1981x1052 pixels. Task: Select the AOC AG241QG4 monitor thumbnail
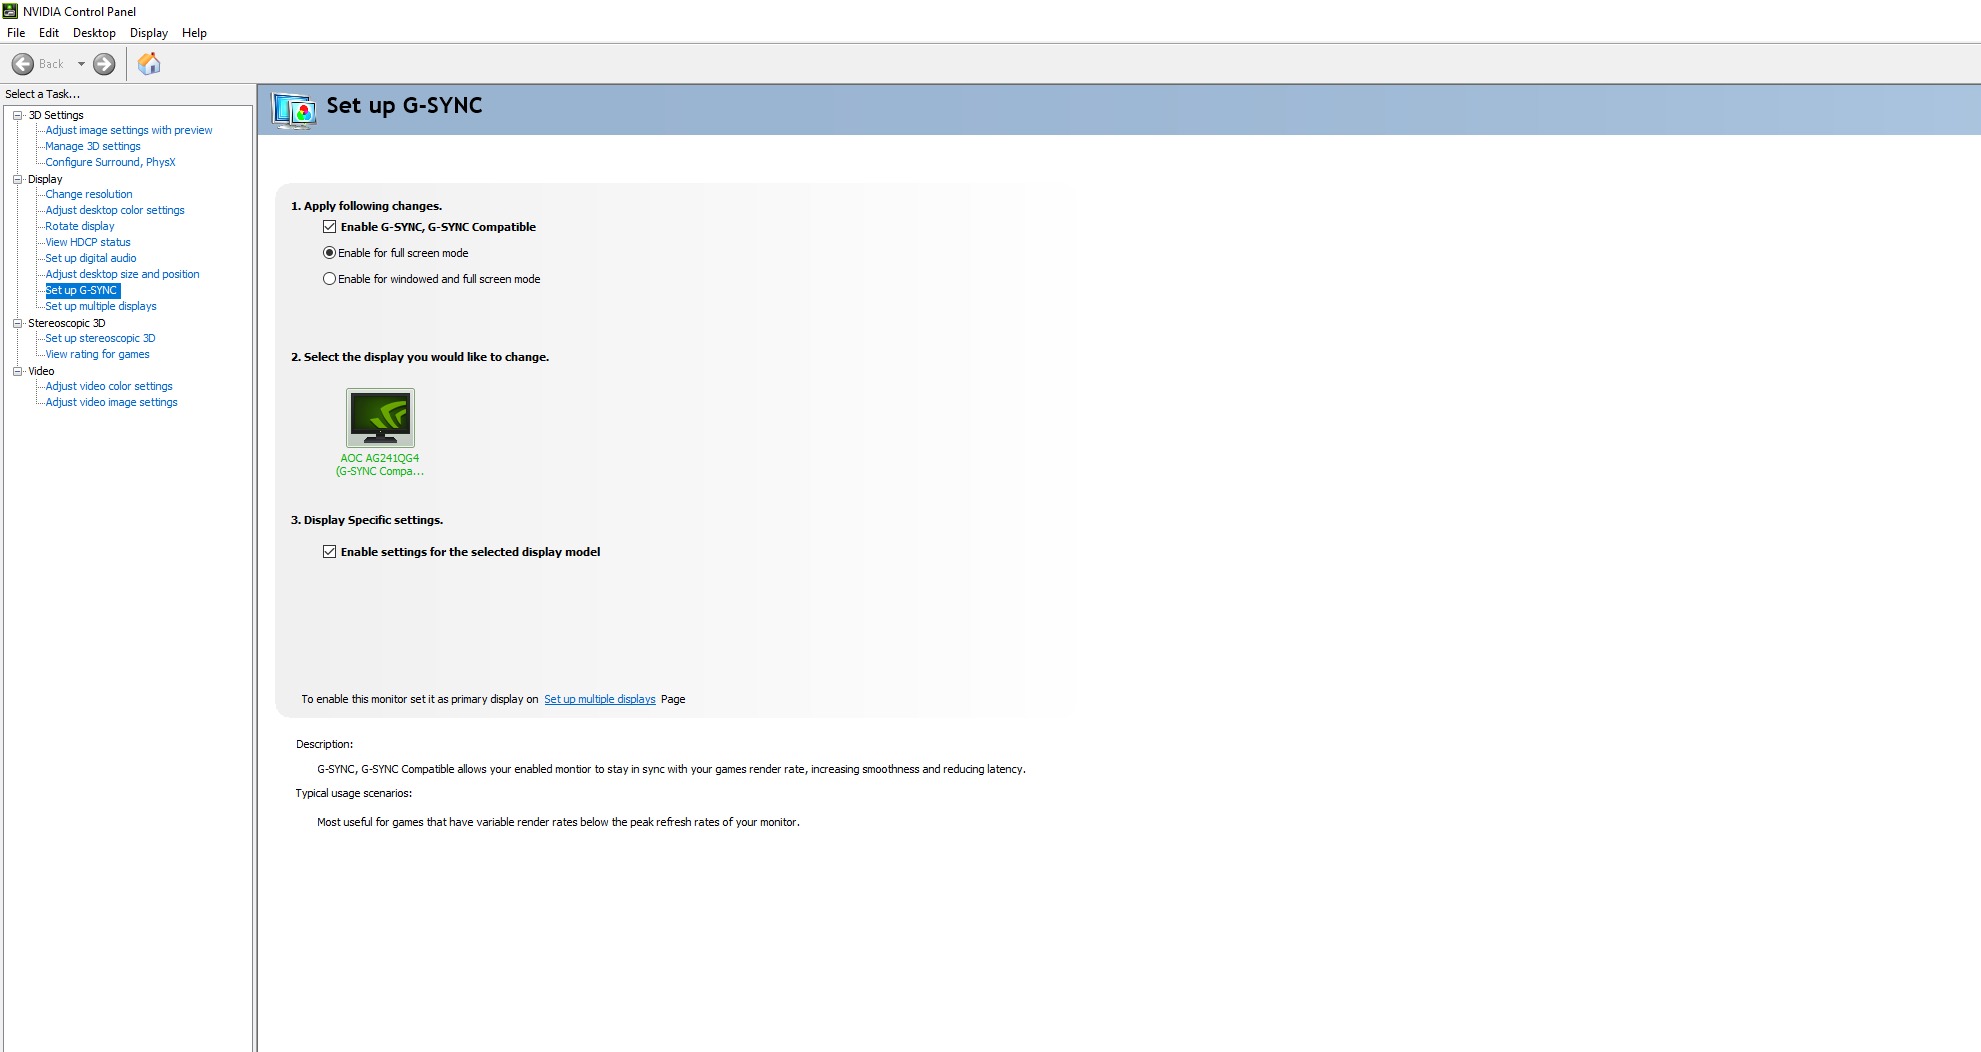(380, 417)
